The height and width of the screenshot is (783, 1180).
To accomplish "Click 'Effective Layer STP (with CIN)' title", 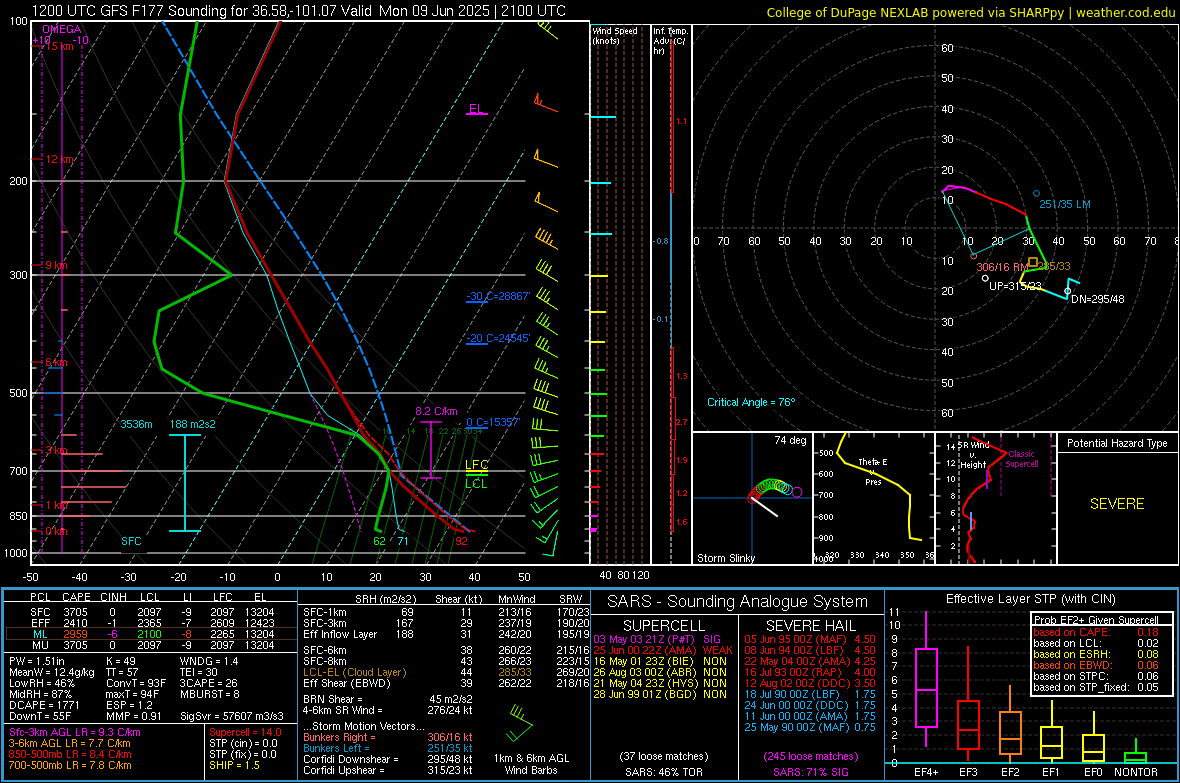I will [1030, 599].
